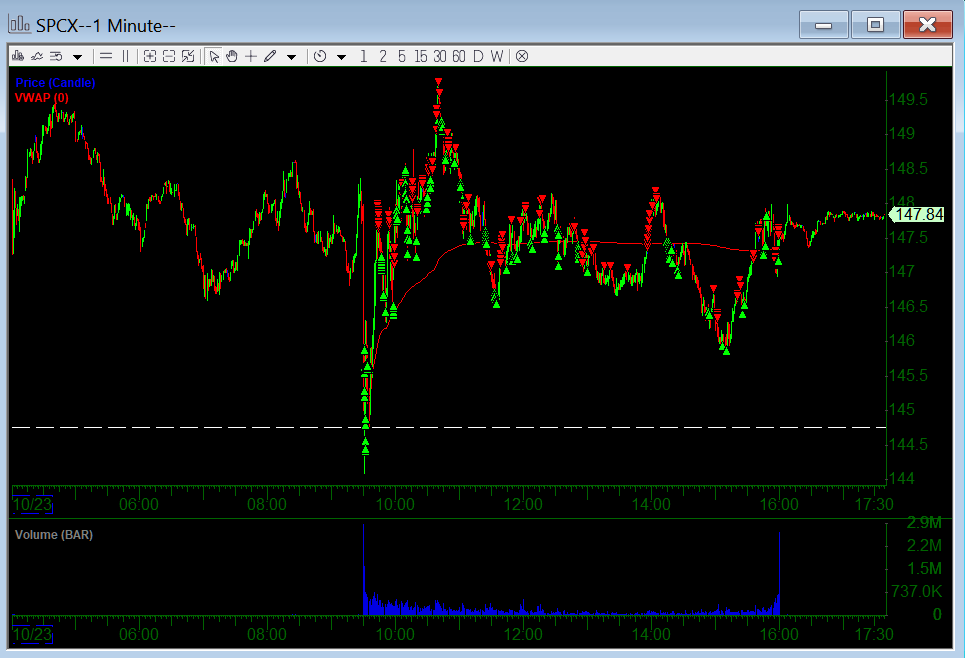The height and width of the screenshot is (658, 965).
Task: Switch to weekly (W) interval
Action: 497,57
